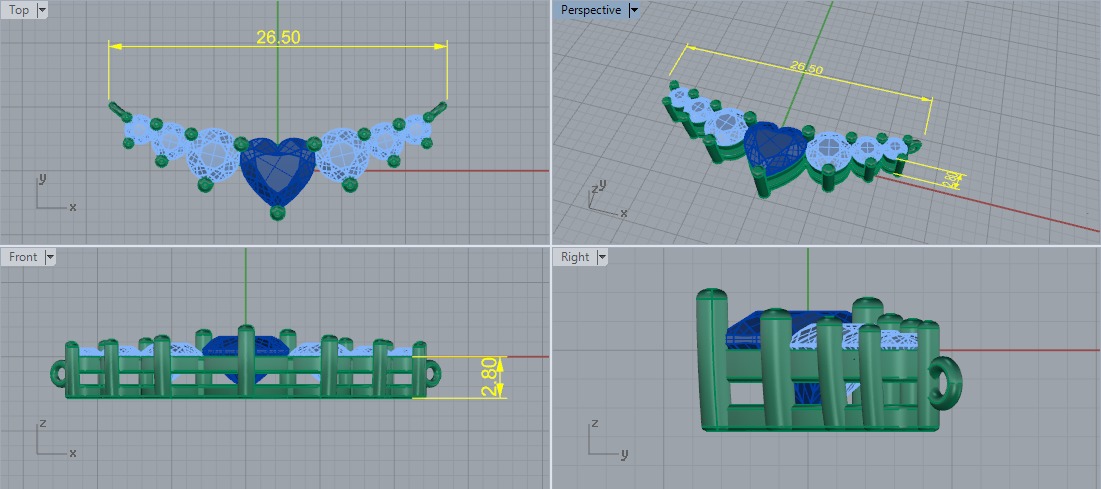Click the world axes icon in Top viewport
Screen dimensions: 1101x489
tap(54, 193)
